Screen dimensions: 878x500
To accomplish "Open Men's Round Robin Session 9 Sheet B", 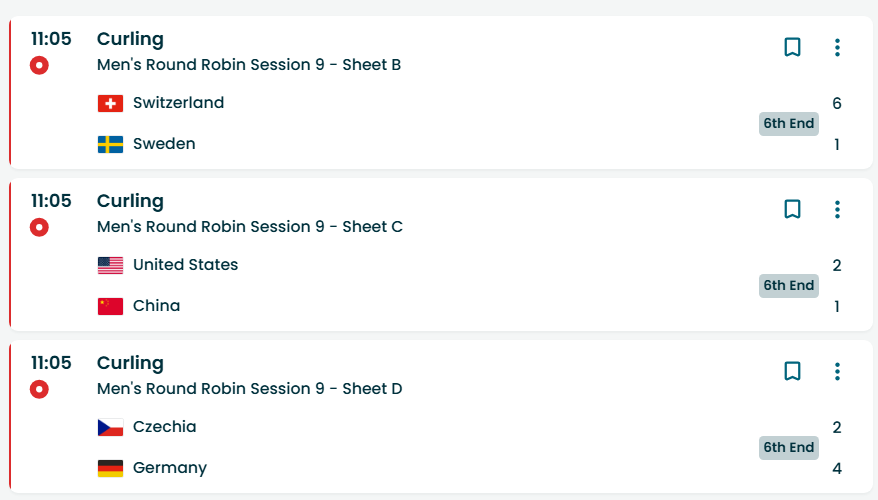I will pos(249,65).
